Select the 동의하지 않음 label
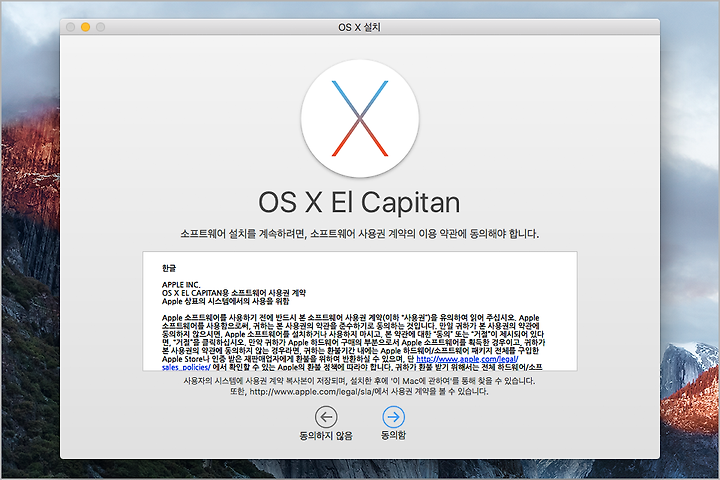The width and height of the screenshot is (720, 480). [326, 435]
